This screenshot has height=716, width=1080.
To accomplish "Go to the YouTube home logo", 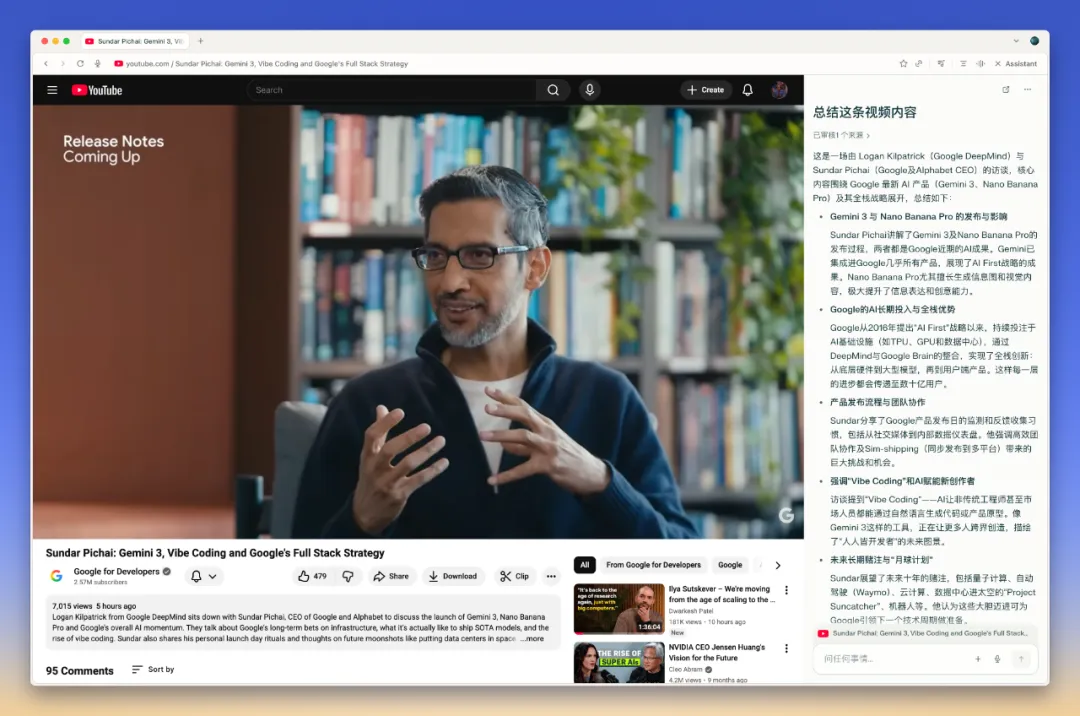I will pyautogui.click(x=97, y=90).
